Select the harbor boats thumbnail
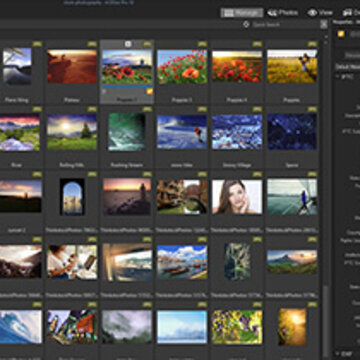The width and height of the screenshot is (360, 360). click(182, 262)
